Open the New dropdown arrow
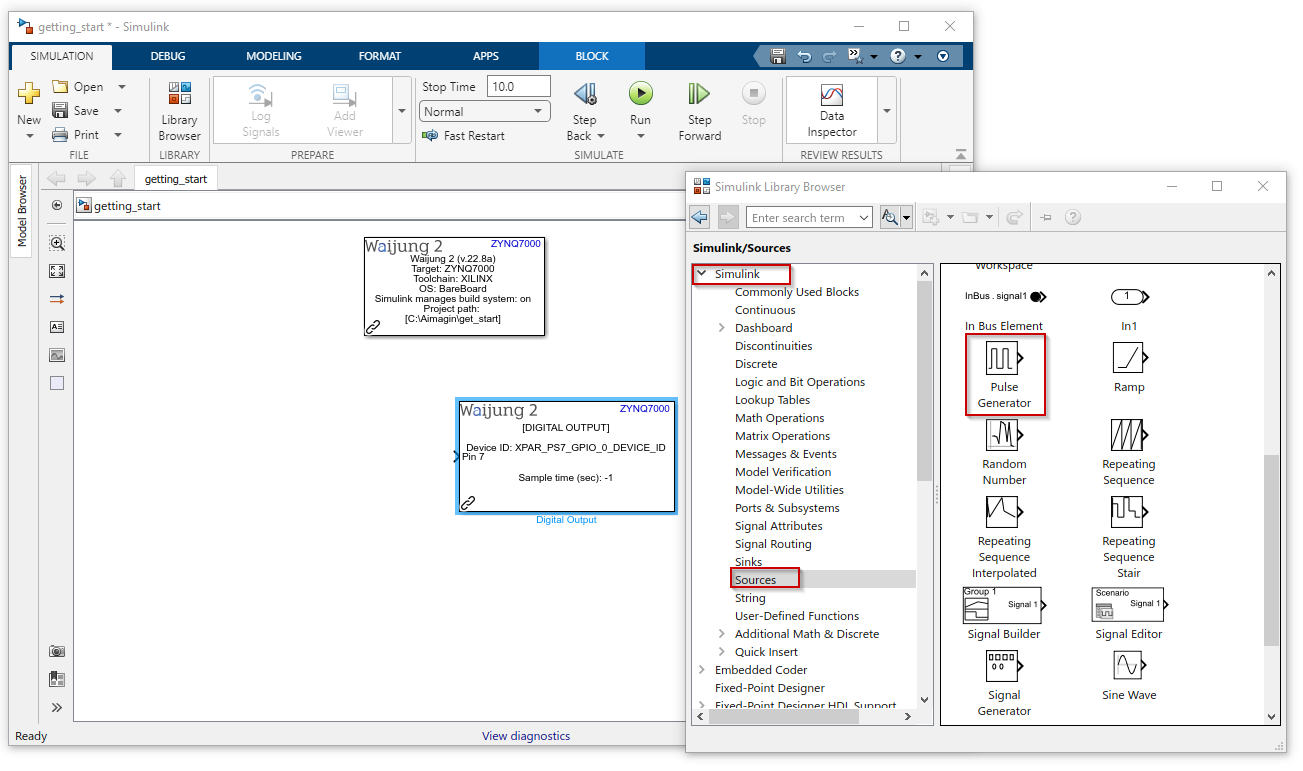Viewport: 1303px width, 771px height. [29, 136]
